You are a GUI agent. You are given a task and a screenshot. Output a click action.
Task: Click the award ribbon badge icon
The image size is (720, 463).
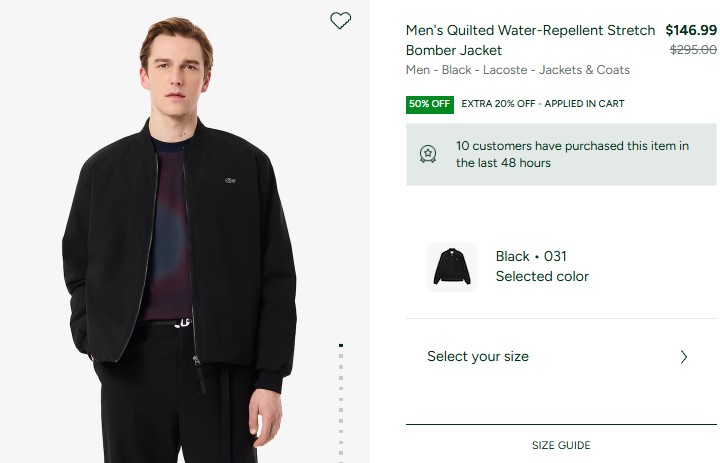[428, 154]
